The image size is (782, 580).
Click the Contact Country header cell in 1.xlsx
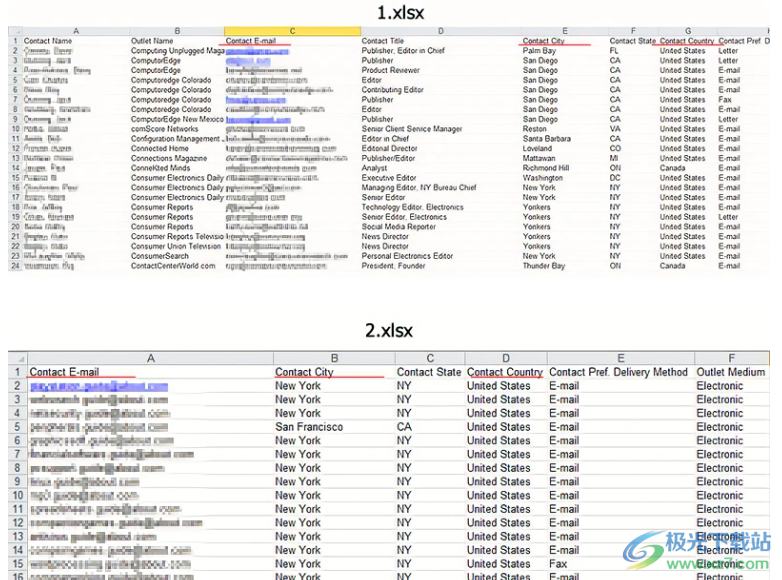(x=687, y=41)
